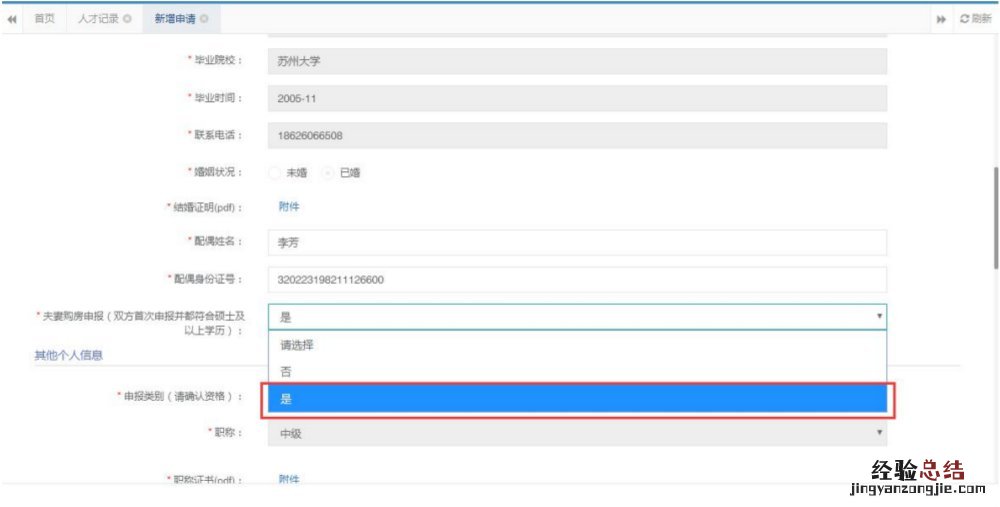Click the 其他个人信息 section heading
Image resolution: width=1000 pixels, height=507 pixels.
pos(69,355)
